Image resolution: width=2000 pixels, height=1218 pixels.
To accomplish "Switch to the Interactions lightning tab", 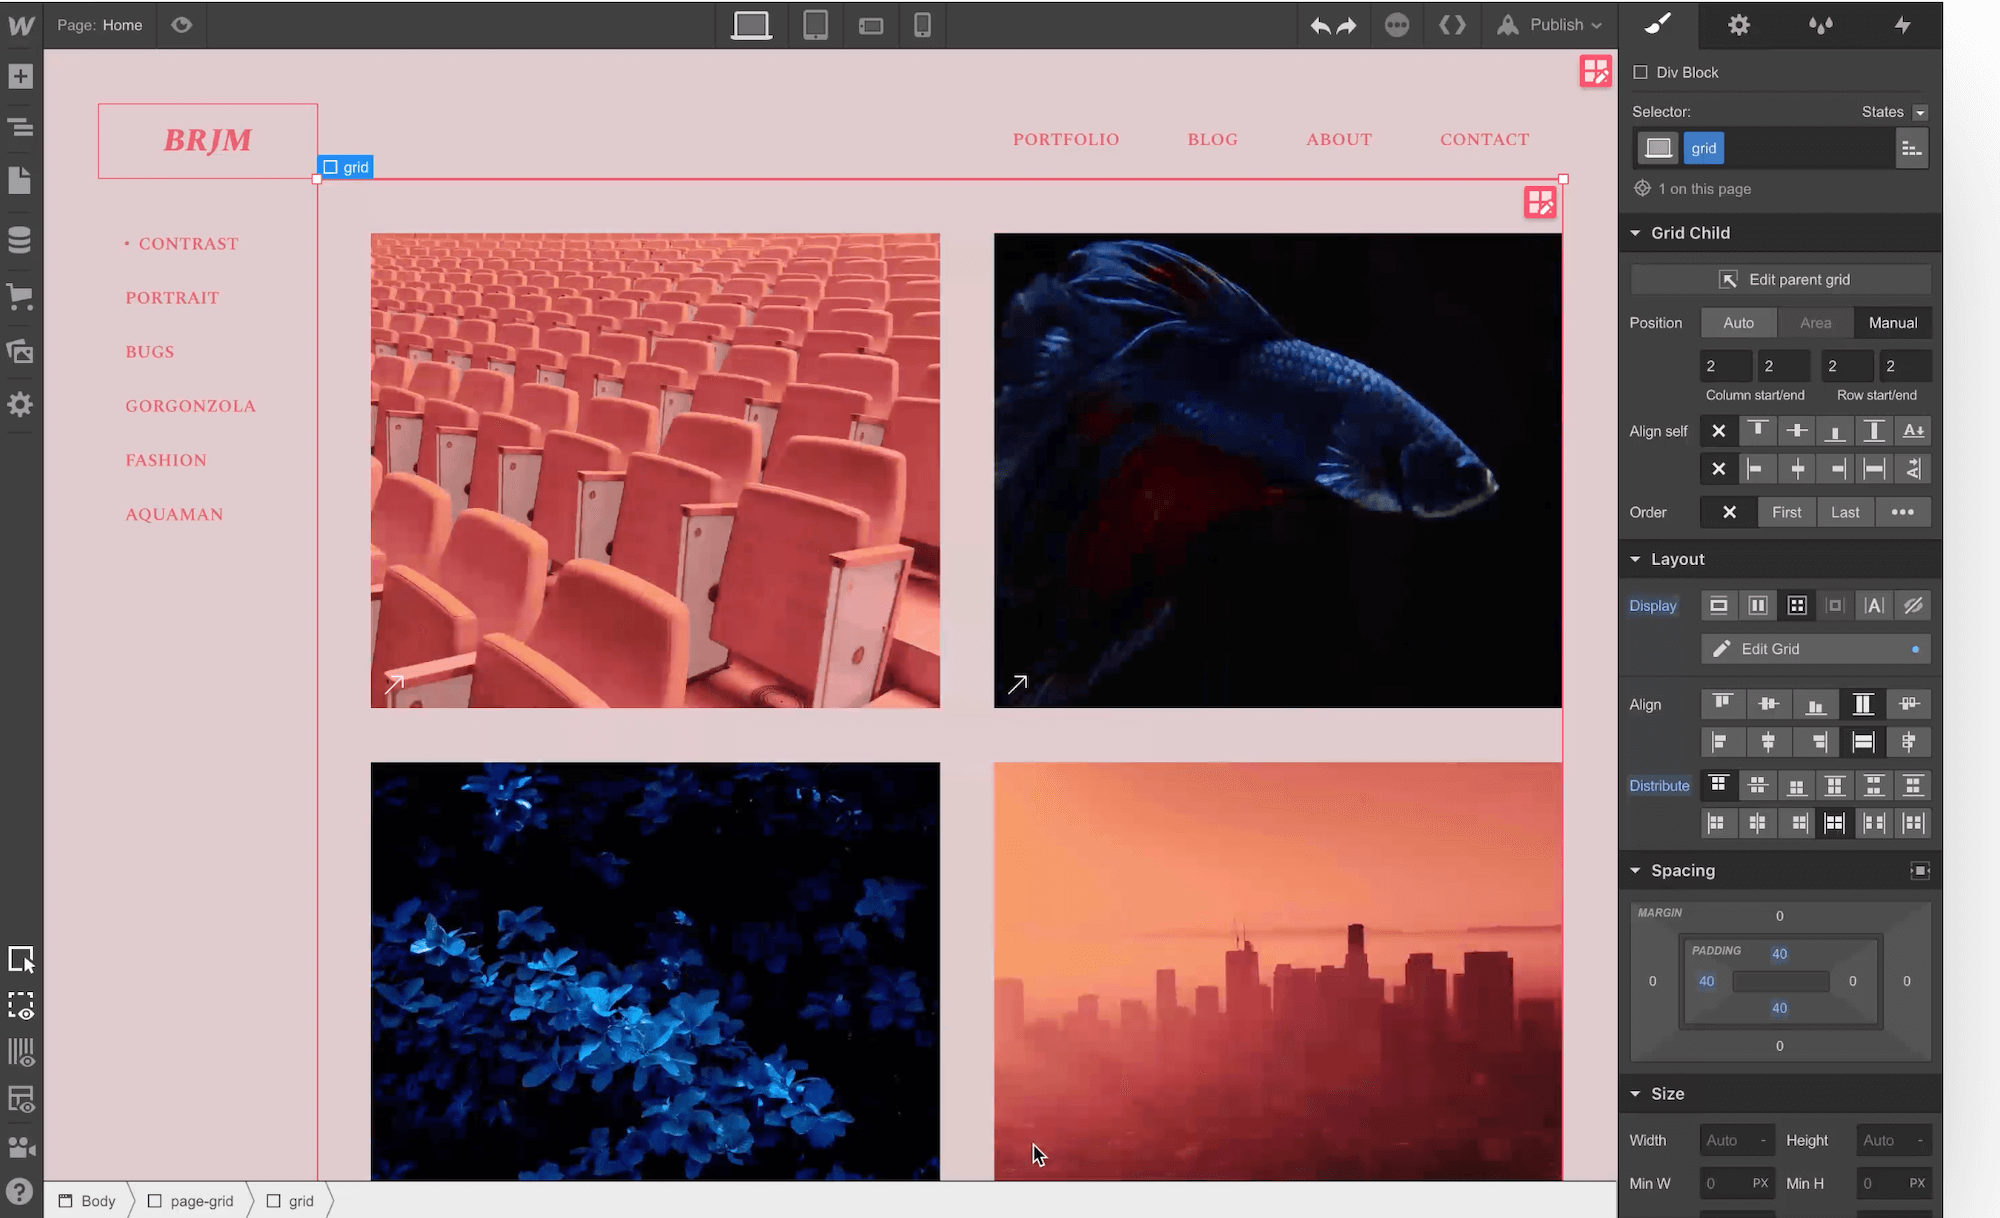I will click(1902, 25).
